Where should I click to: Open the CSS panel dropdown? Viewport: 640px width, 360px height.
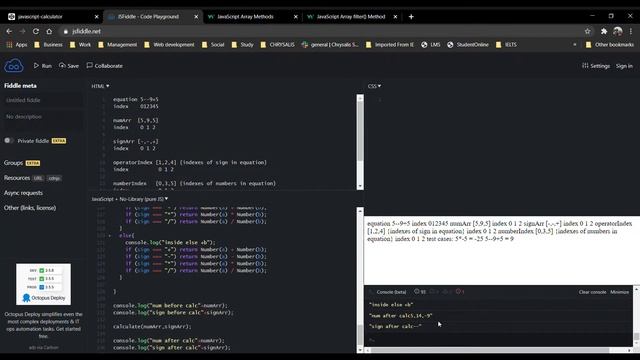click(x=374, y=86)
